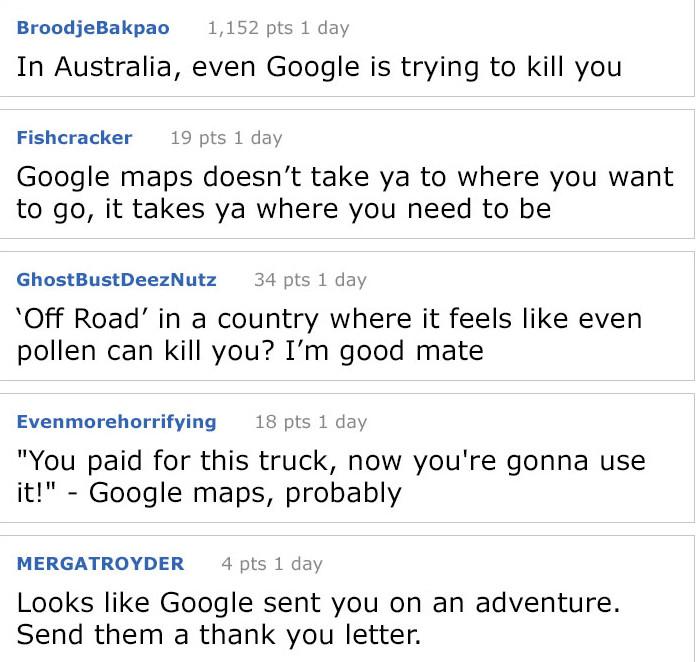Select the 'Looks like Google sent you' comment

(x=318, y=618)
